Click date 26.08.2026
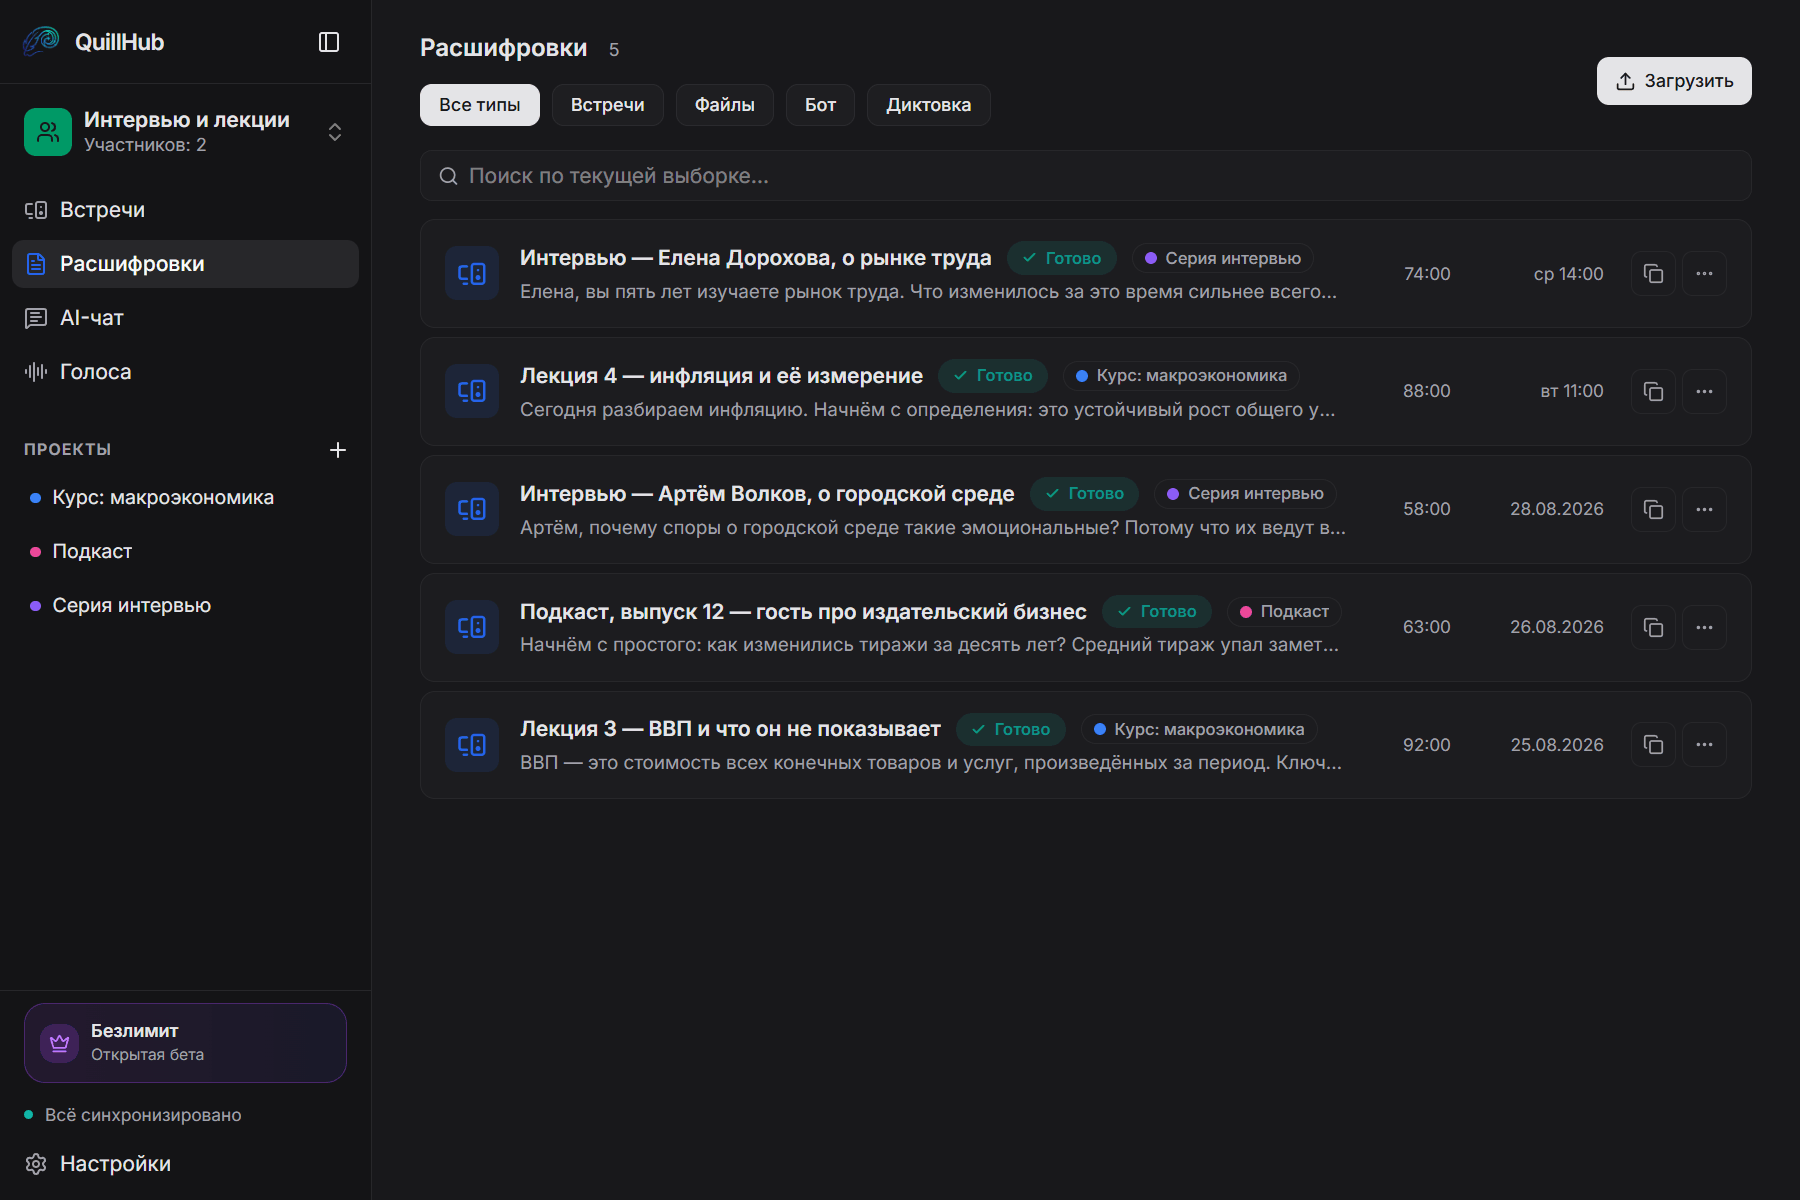 pyautogui.click(x=1557, y=627)
